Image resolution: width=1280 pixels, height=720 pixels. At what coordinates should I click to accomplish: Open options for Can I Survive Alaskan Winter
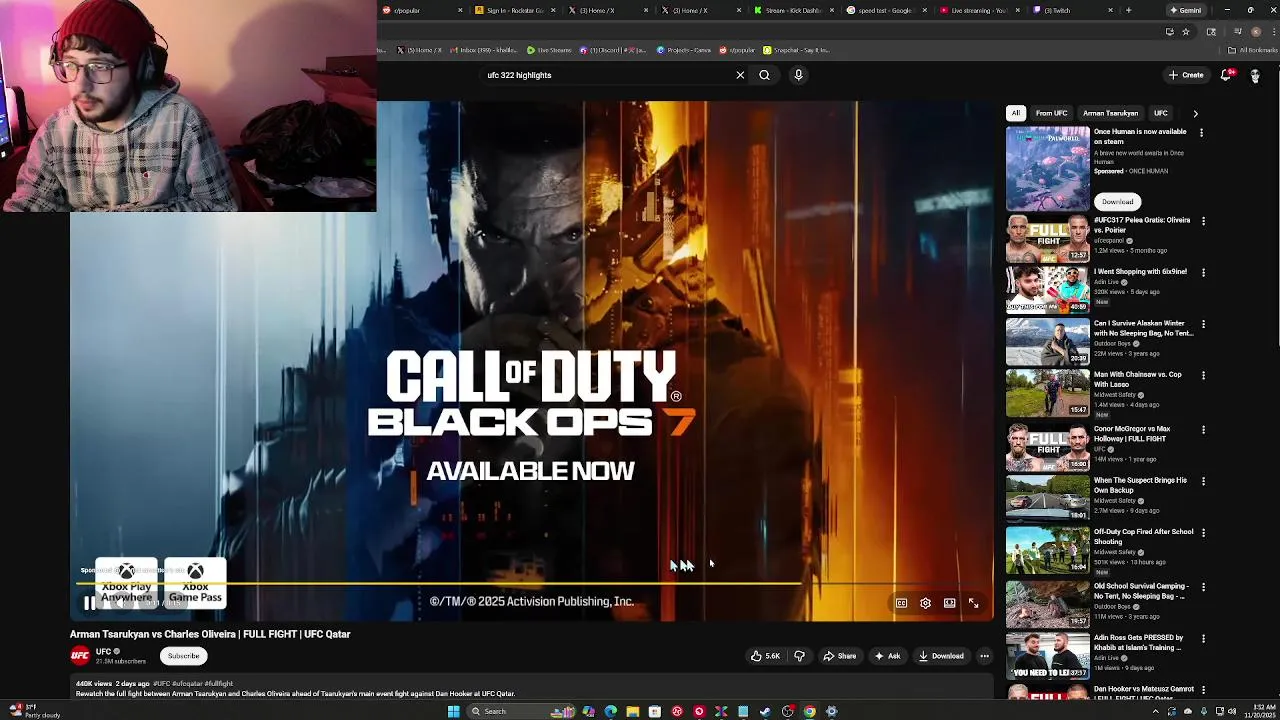(x=1203, y=324)
